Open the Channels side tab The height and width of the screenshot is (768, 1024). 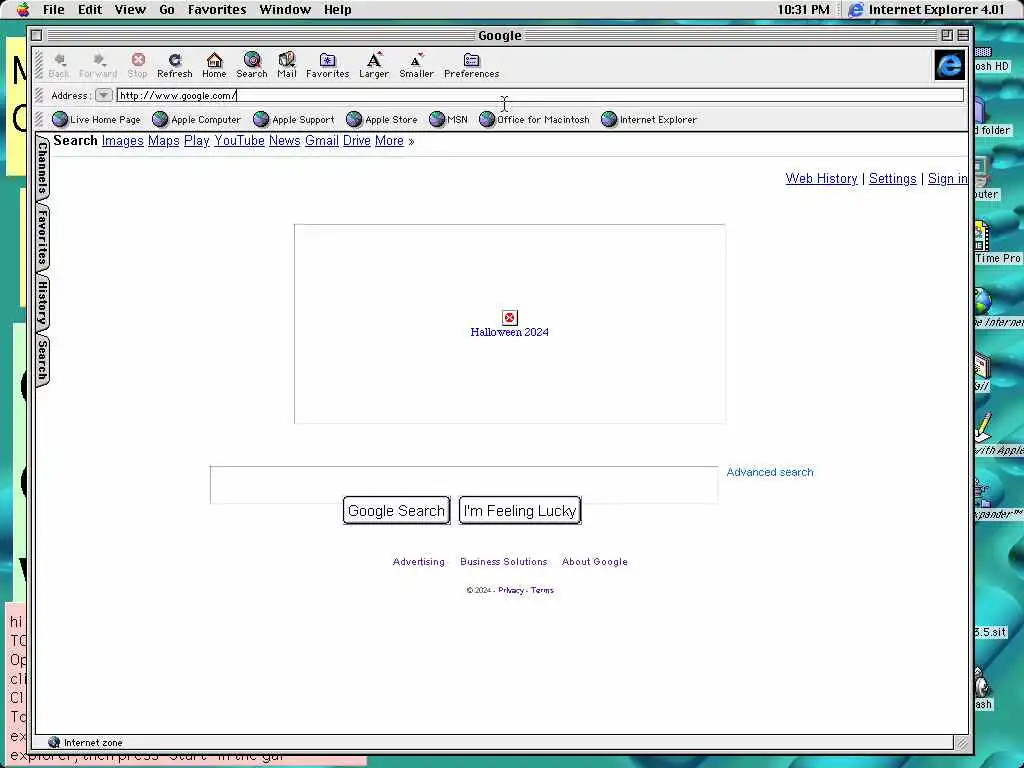pos(42,168)
